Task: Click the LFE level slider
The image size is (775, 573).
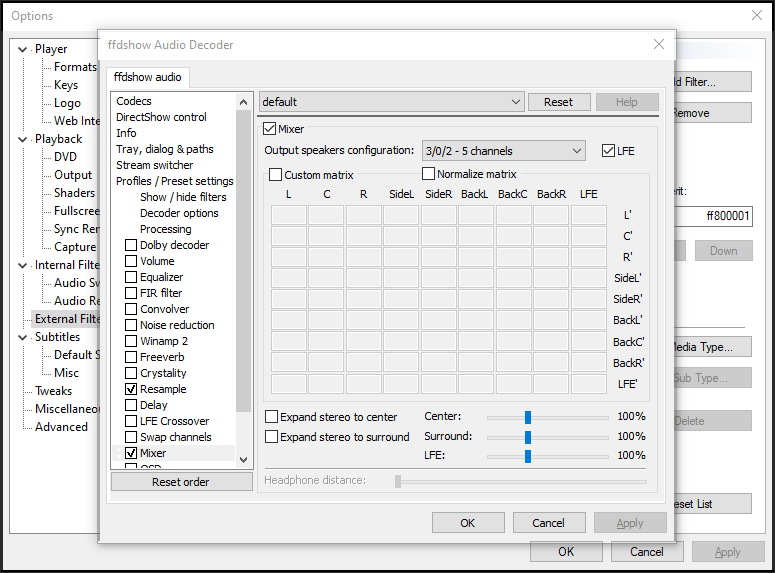Action: pyautogui.click(x=548, y=456)
